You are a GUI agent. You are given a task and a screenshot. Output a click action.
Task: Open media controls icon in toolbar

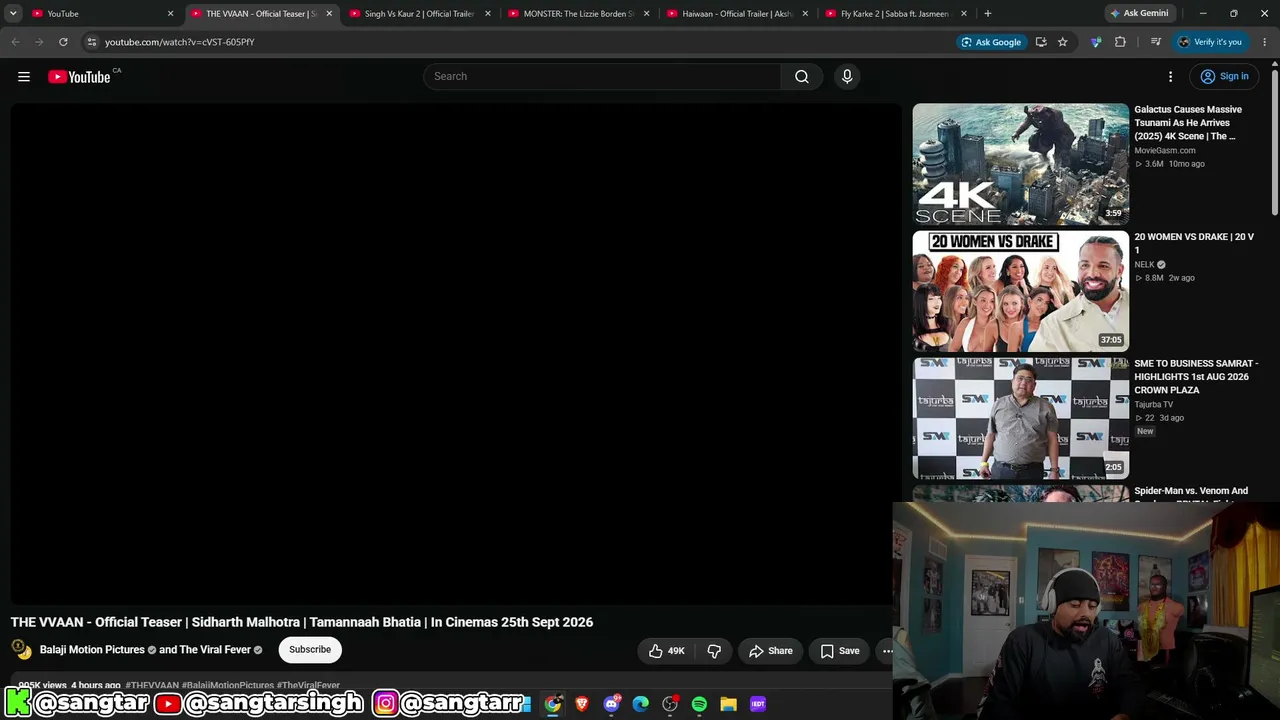(1155, 42)
